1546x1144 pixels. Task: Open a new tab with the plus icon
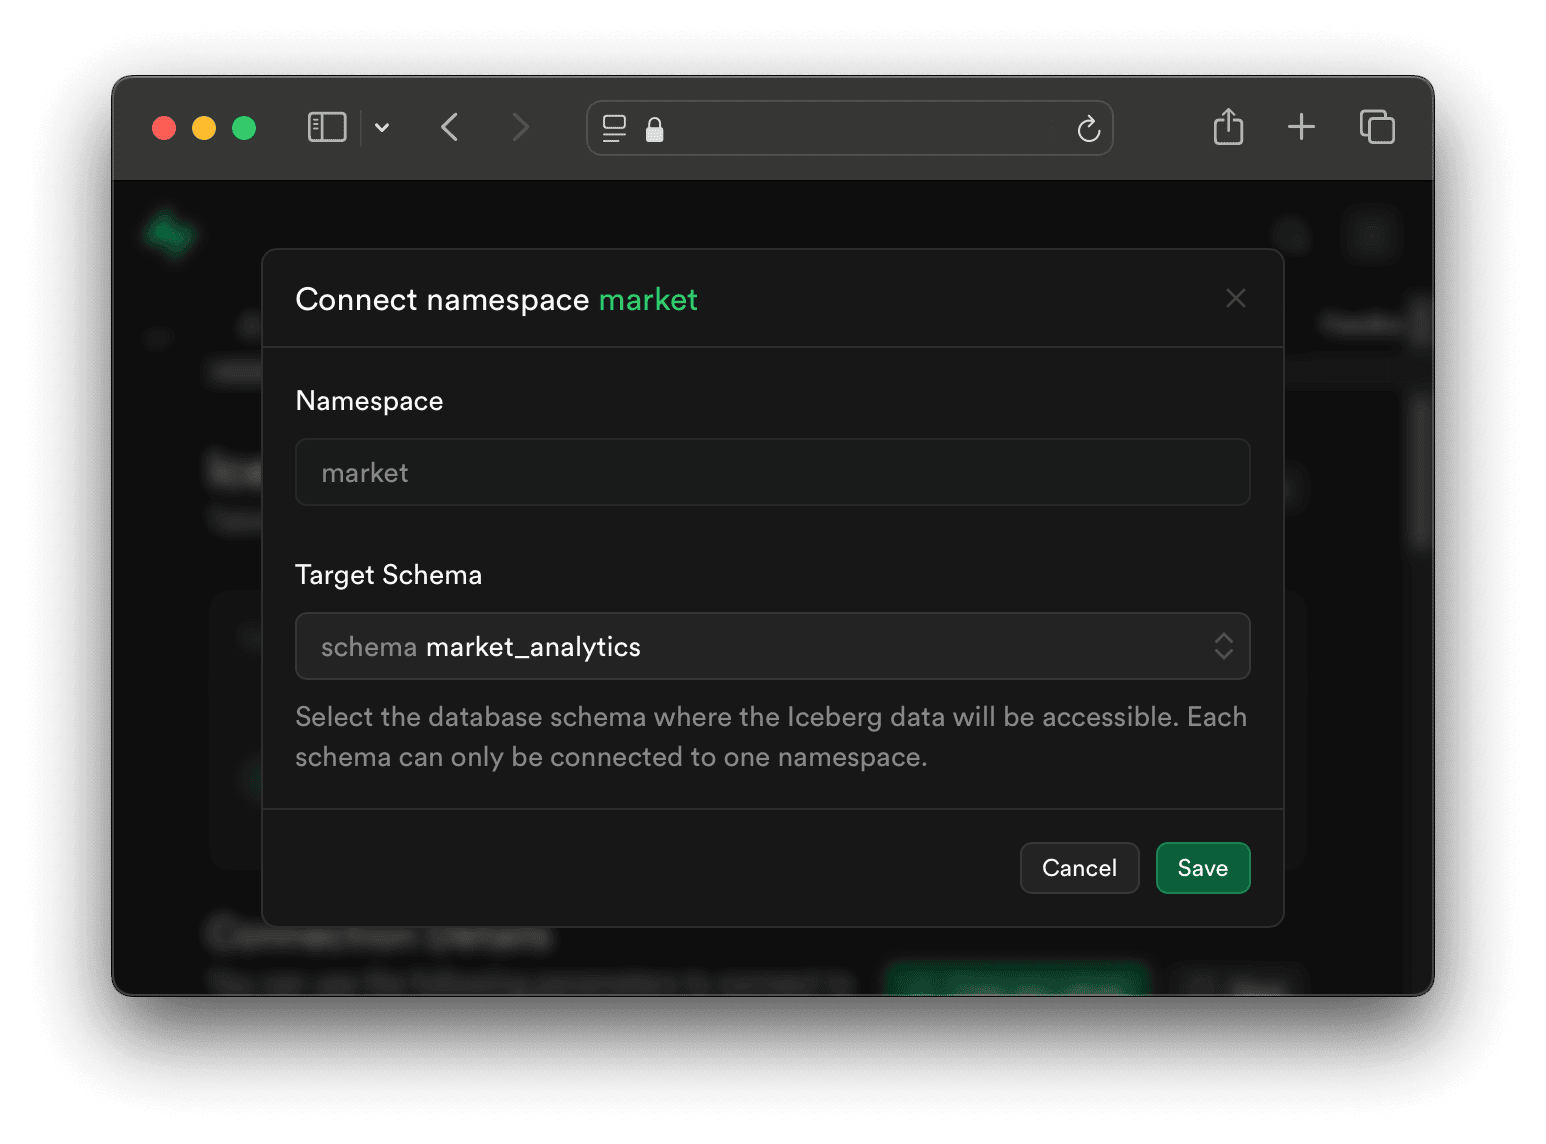(x=1301, y=128)
